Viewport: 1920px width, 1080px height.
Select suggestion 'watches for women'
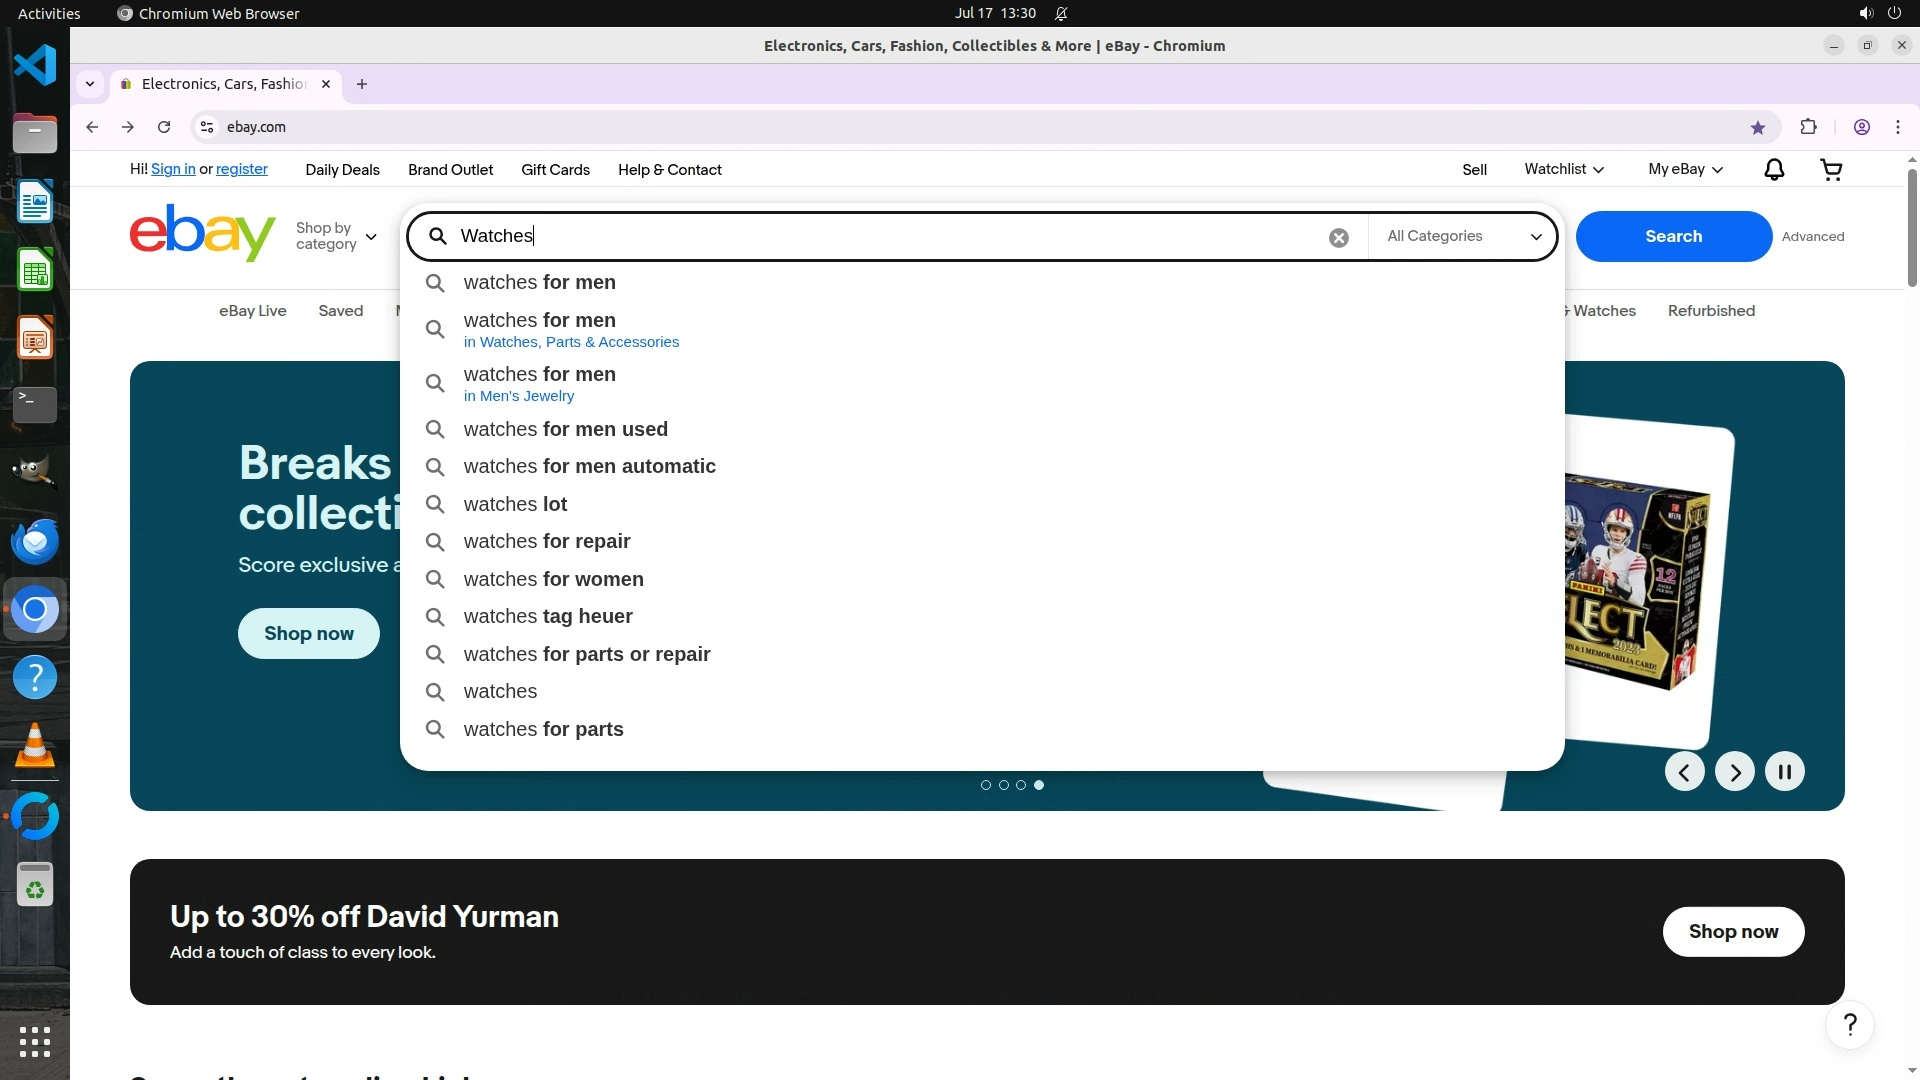pos(553,579)
